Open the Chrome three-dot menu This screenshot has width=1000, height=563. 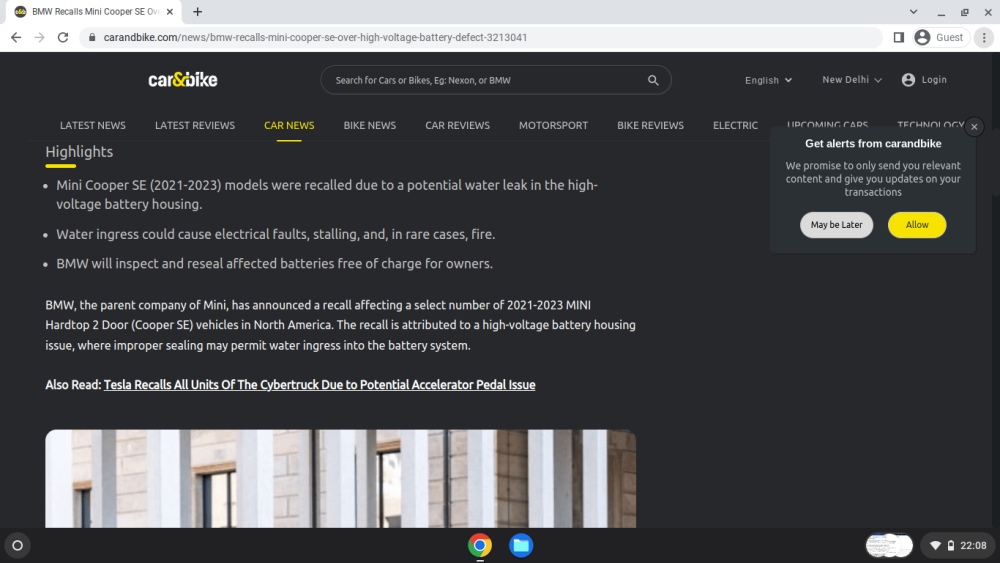coord(984,38)
